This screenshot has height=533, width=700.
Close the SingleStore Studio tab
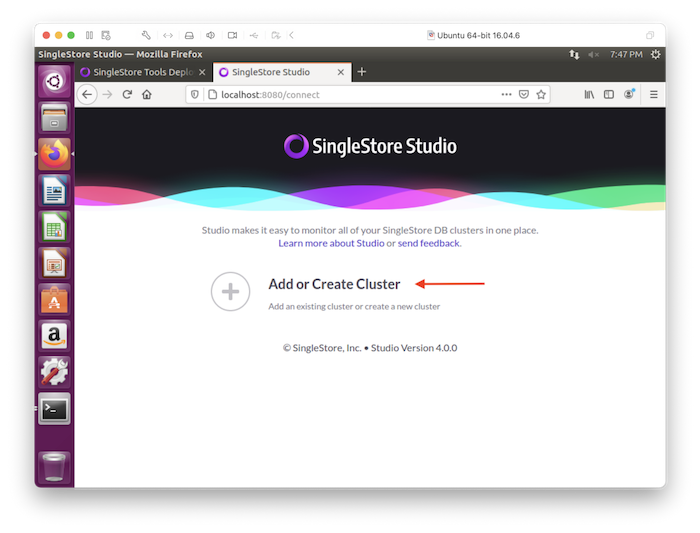[x=341, y=72]
